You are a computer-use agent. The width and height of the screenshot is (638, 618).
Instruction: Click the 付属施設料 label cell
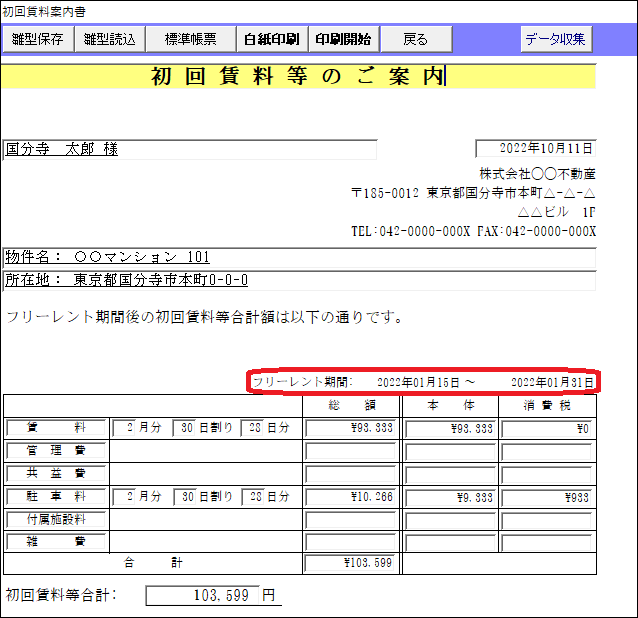(x=56, y=519)
